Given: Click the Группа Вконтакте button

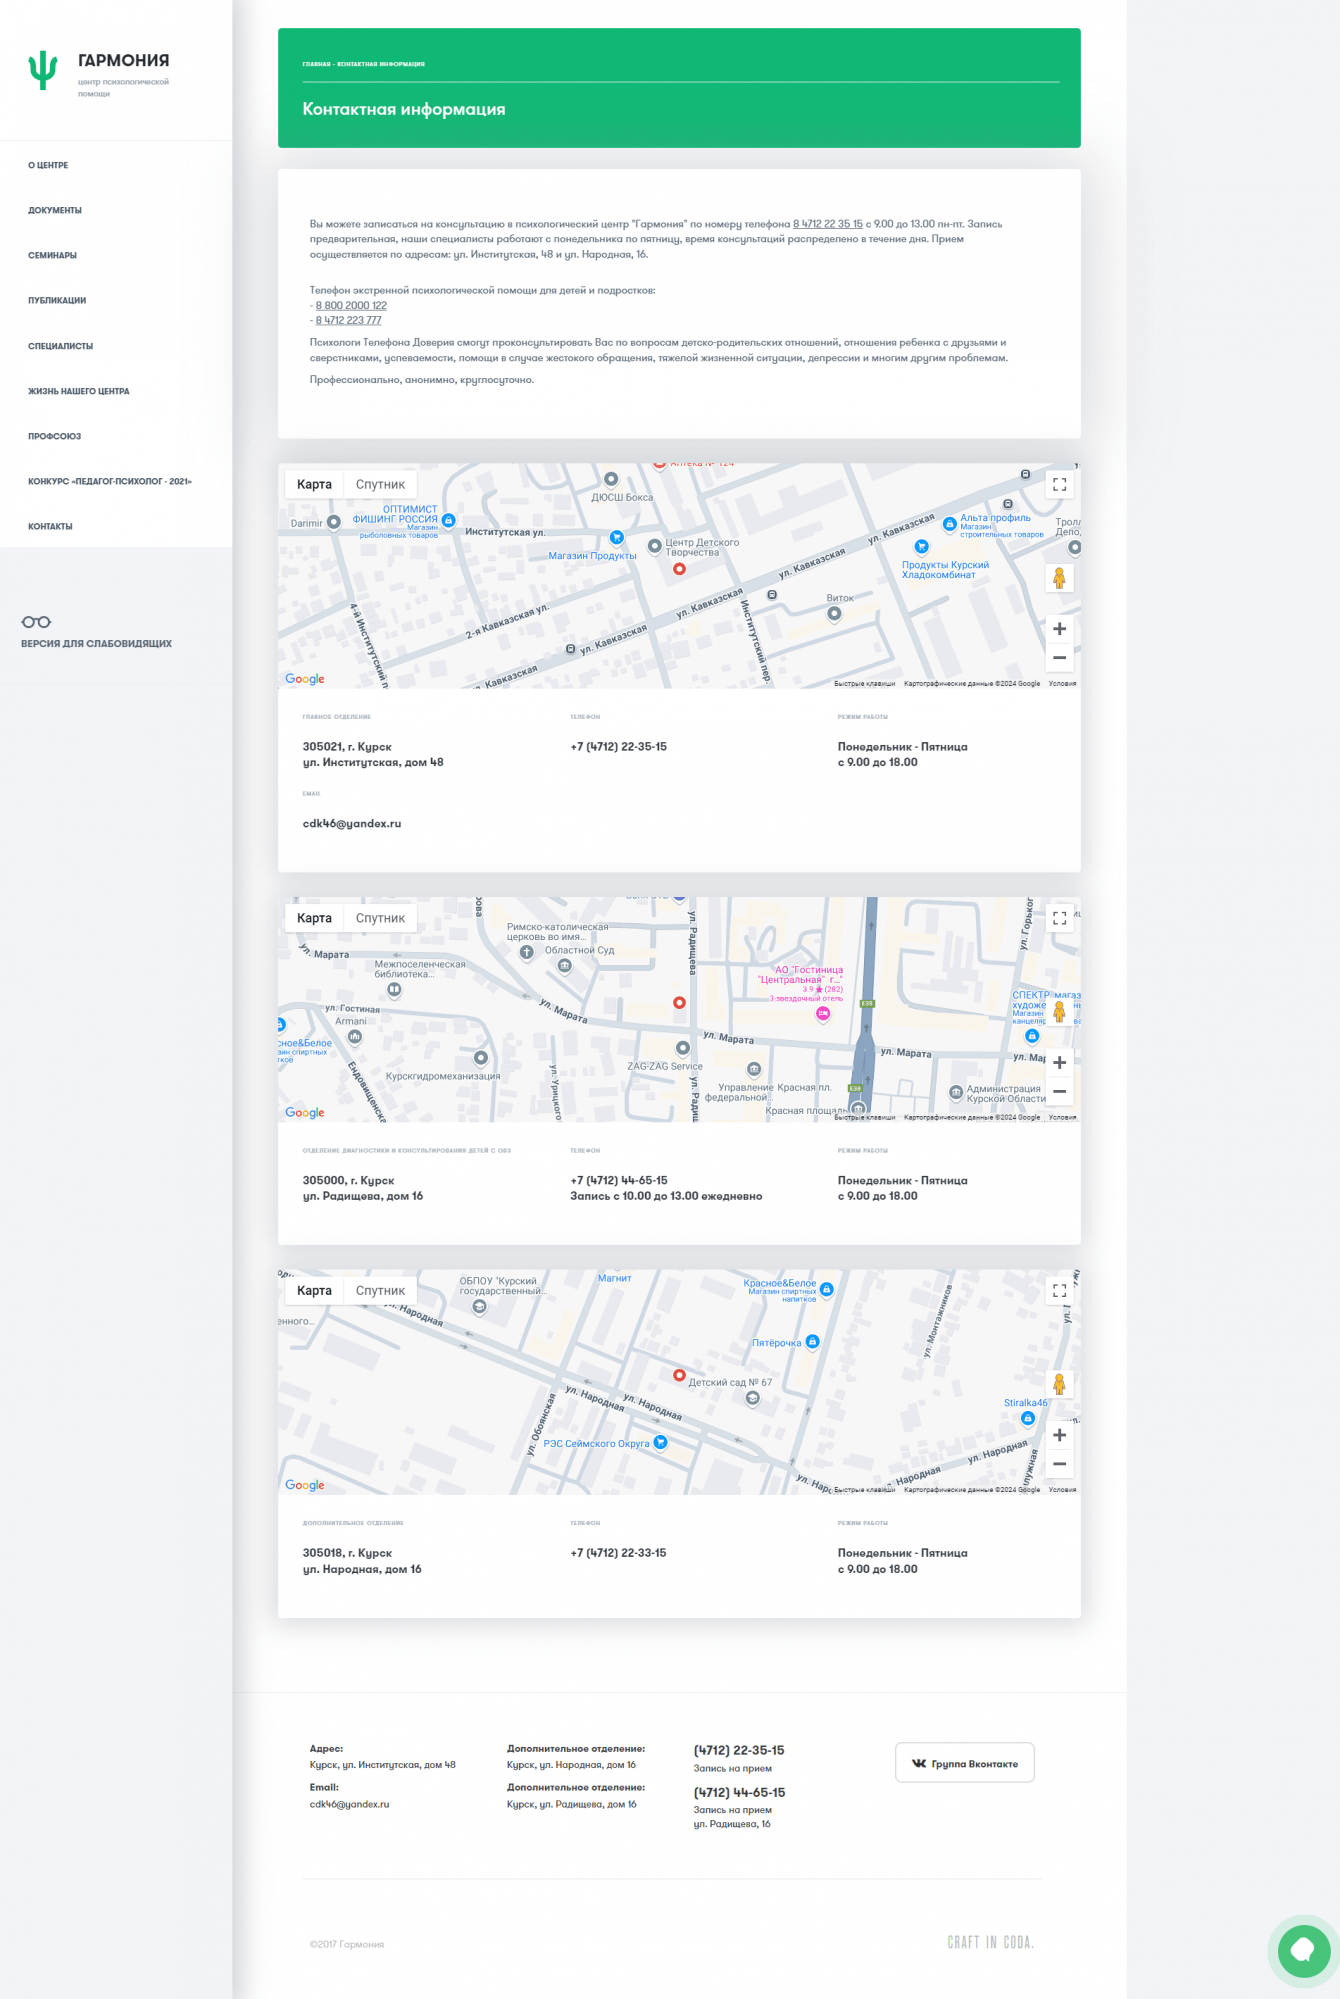Looking at the screenshot, I should [964, 1763].
